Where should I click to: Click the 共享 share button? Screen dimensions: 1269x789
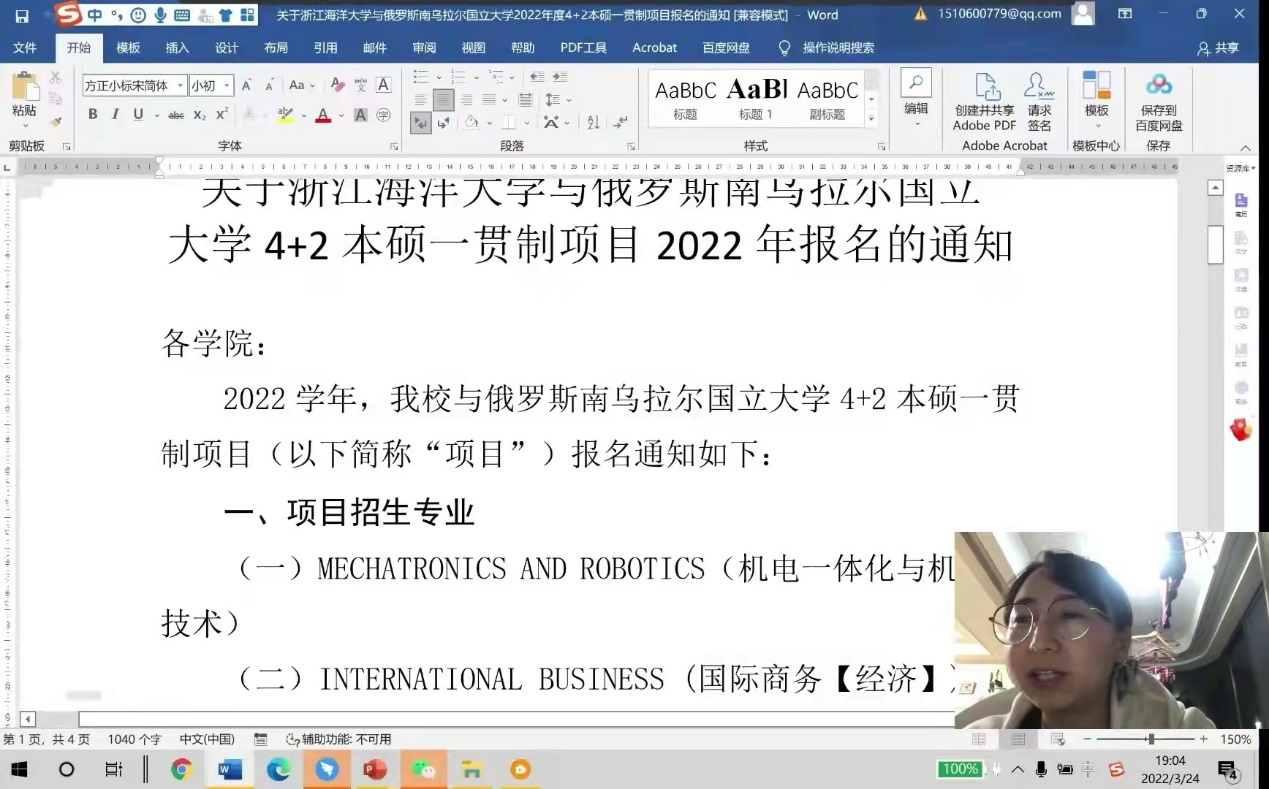(1218, 48)
